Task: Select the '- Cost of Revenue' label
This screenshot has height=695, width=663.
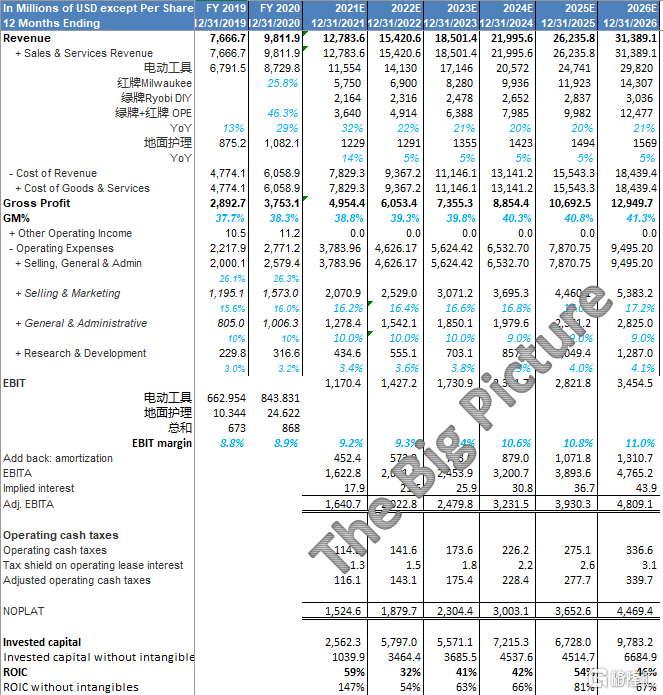Action: click(53, 173)
